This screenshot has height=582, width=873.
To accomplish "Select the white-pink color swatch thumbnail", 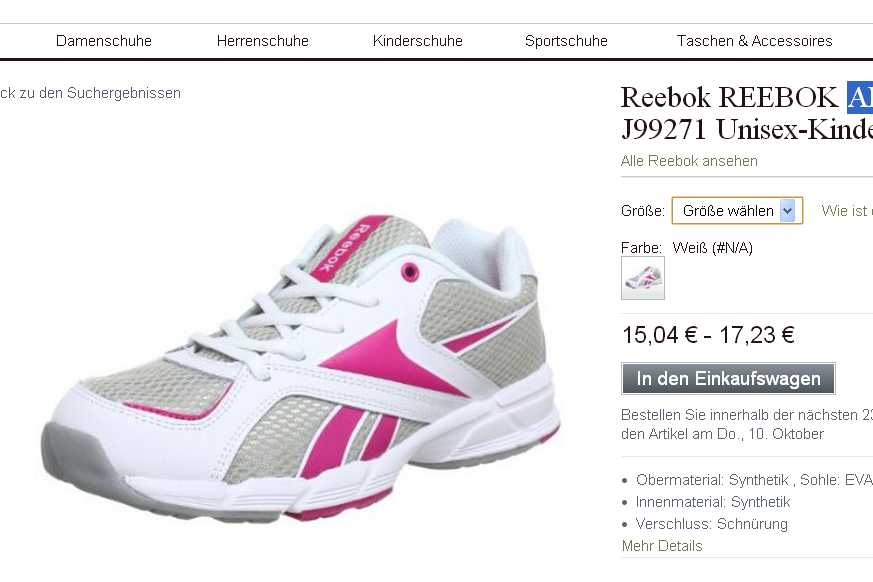I will [x=643, y=278].
